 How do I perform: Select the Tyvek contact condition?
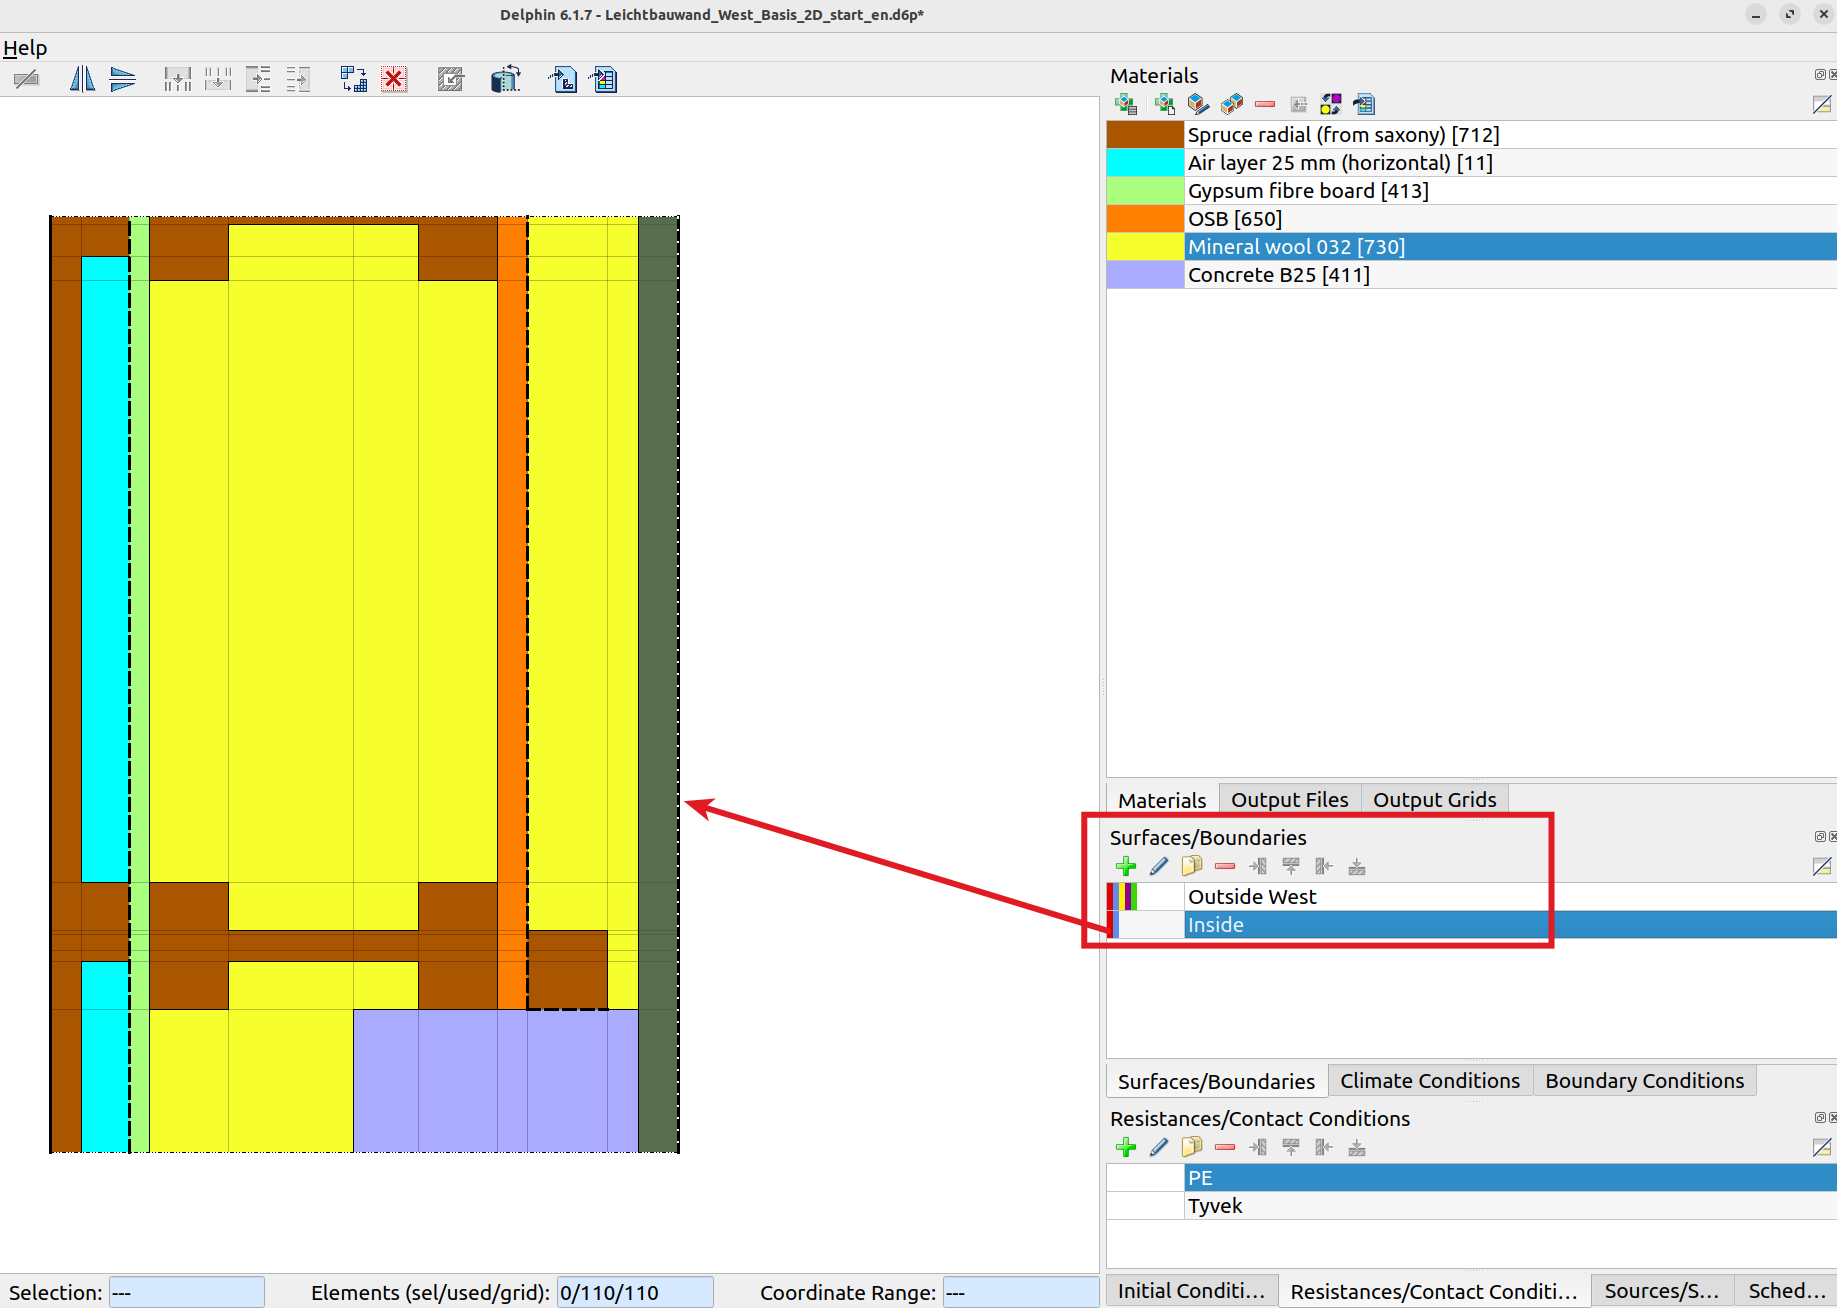pyautogui.click(x=1472, y=1206)
